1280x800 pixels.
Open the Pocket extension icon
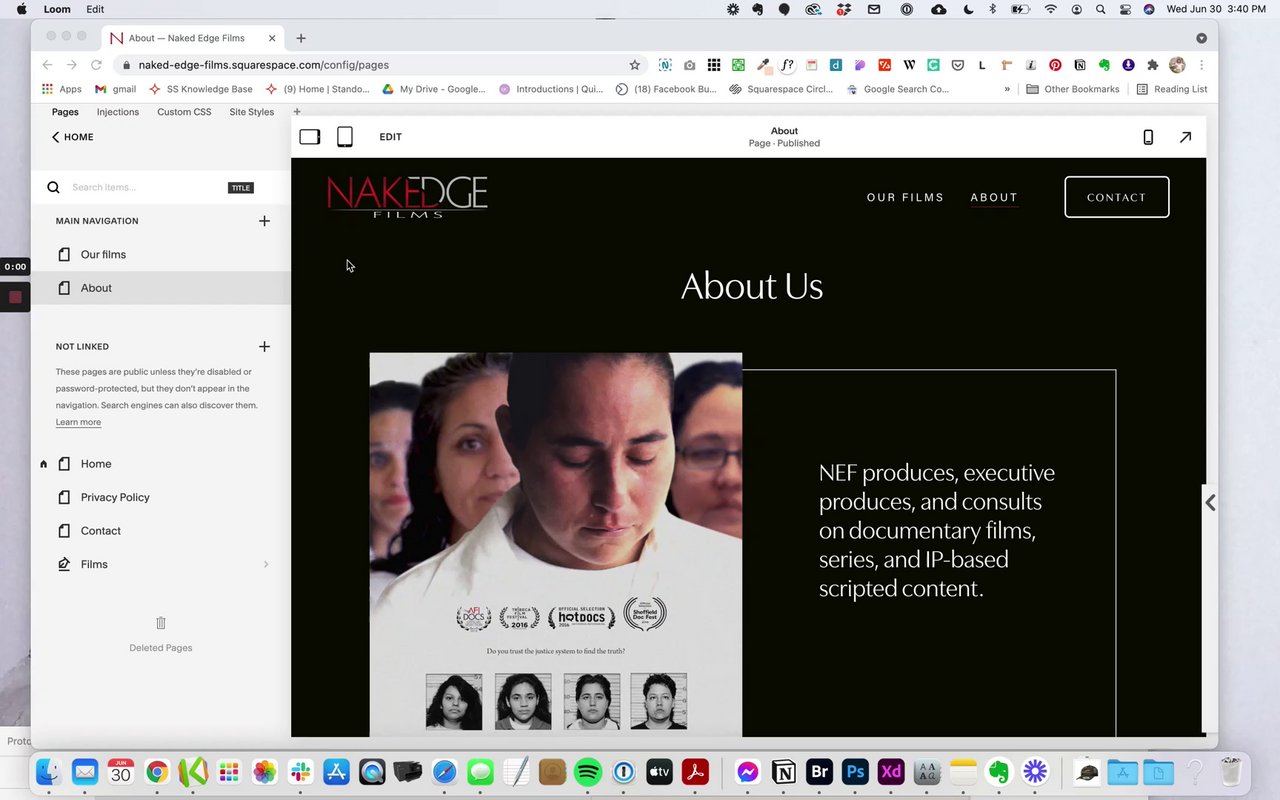click(957, 65)
